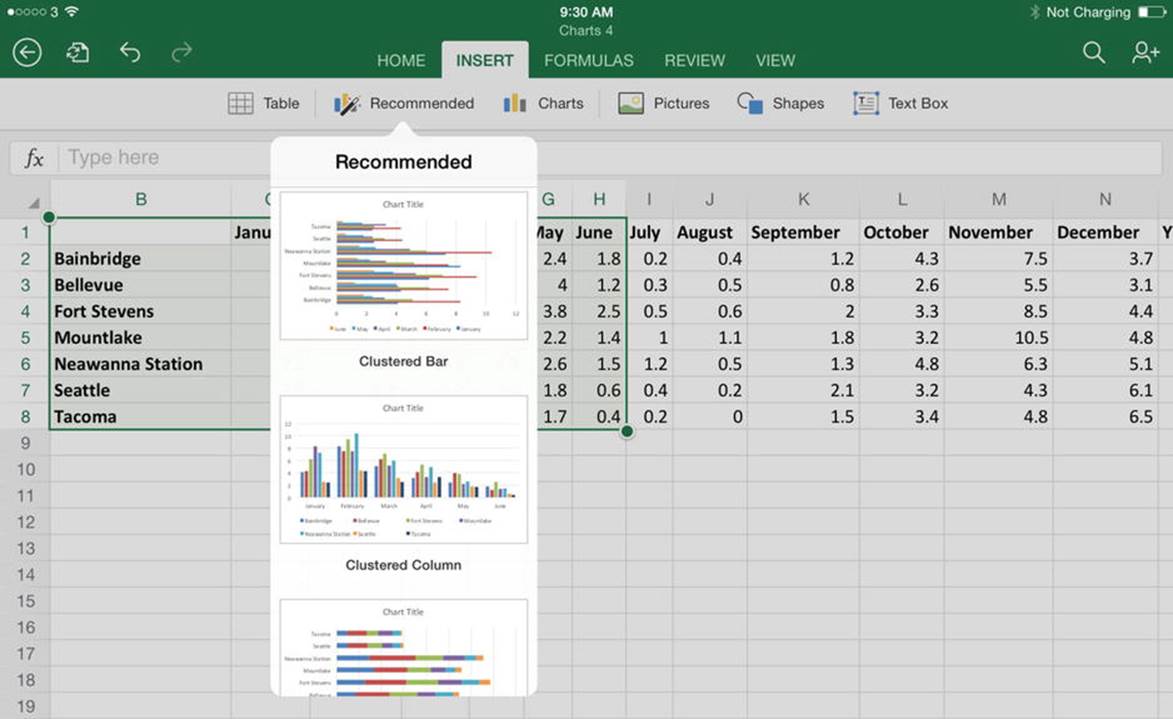The height and width of the screenshot is (719, 1173).
Task: Click the Charts label button
Action: coord(560,103)
